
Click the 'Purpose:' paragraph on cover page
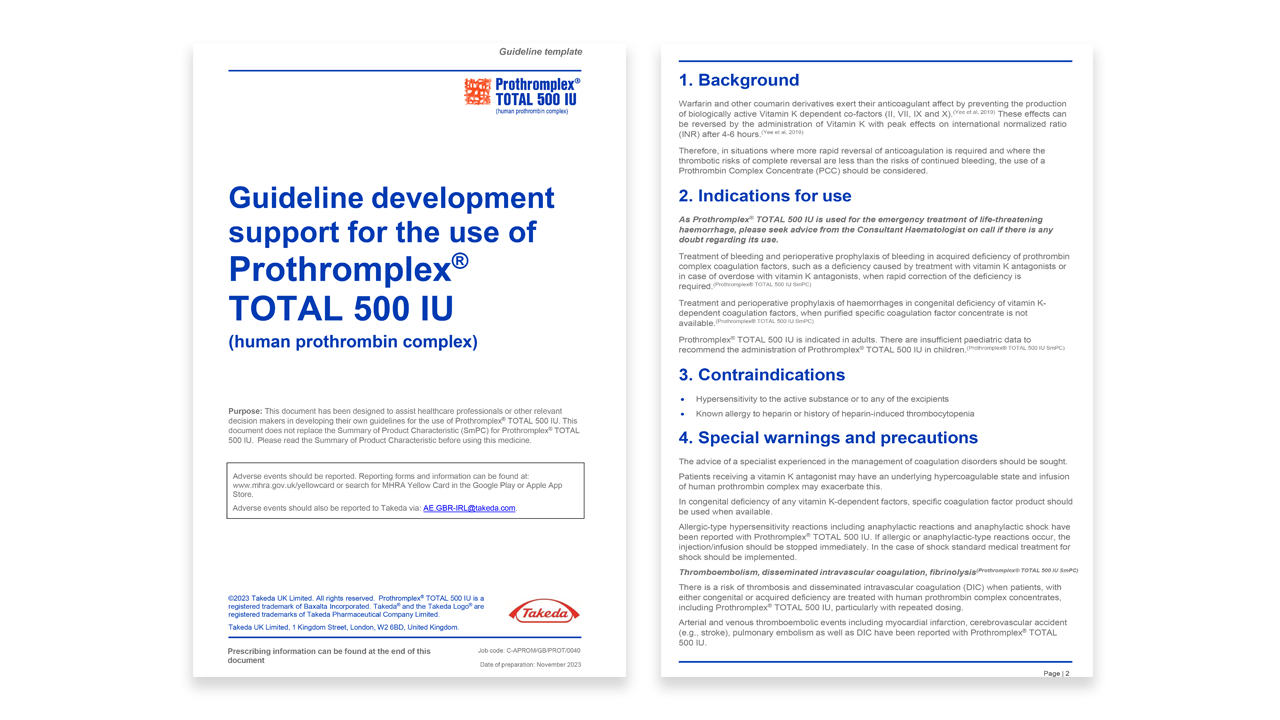pos(403,425)
